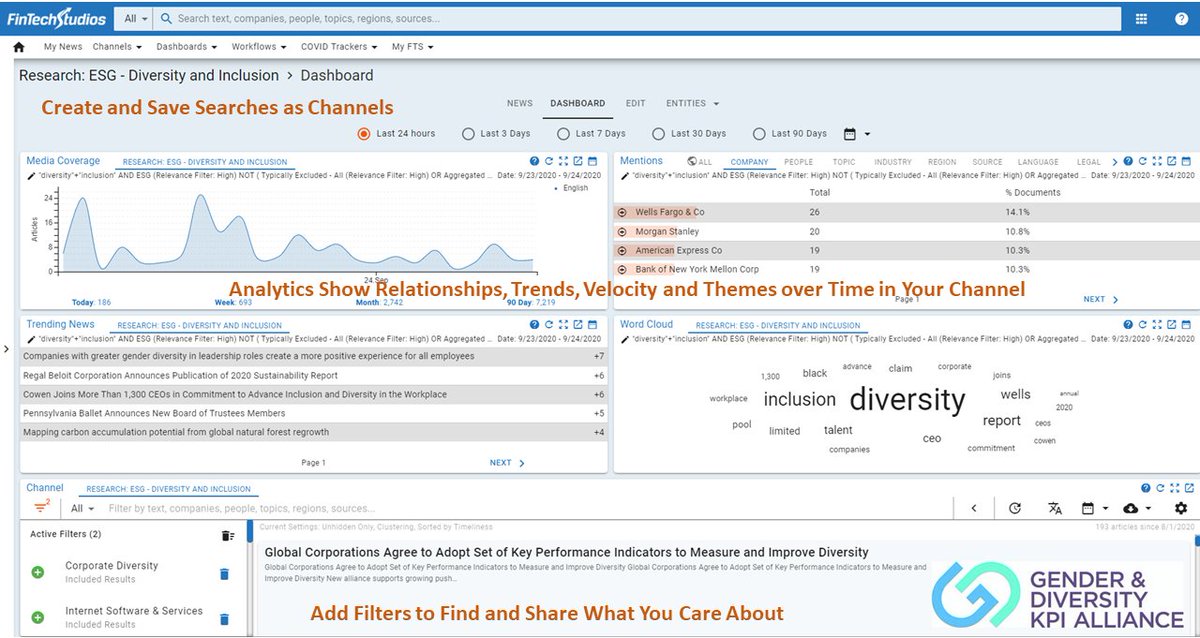The image size is (1200, 638).
Task: Expand Media Coverage widget to fullscreen
Action: click(x=564, y=161)
